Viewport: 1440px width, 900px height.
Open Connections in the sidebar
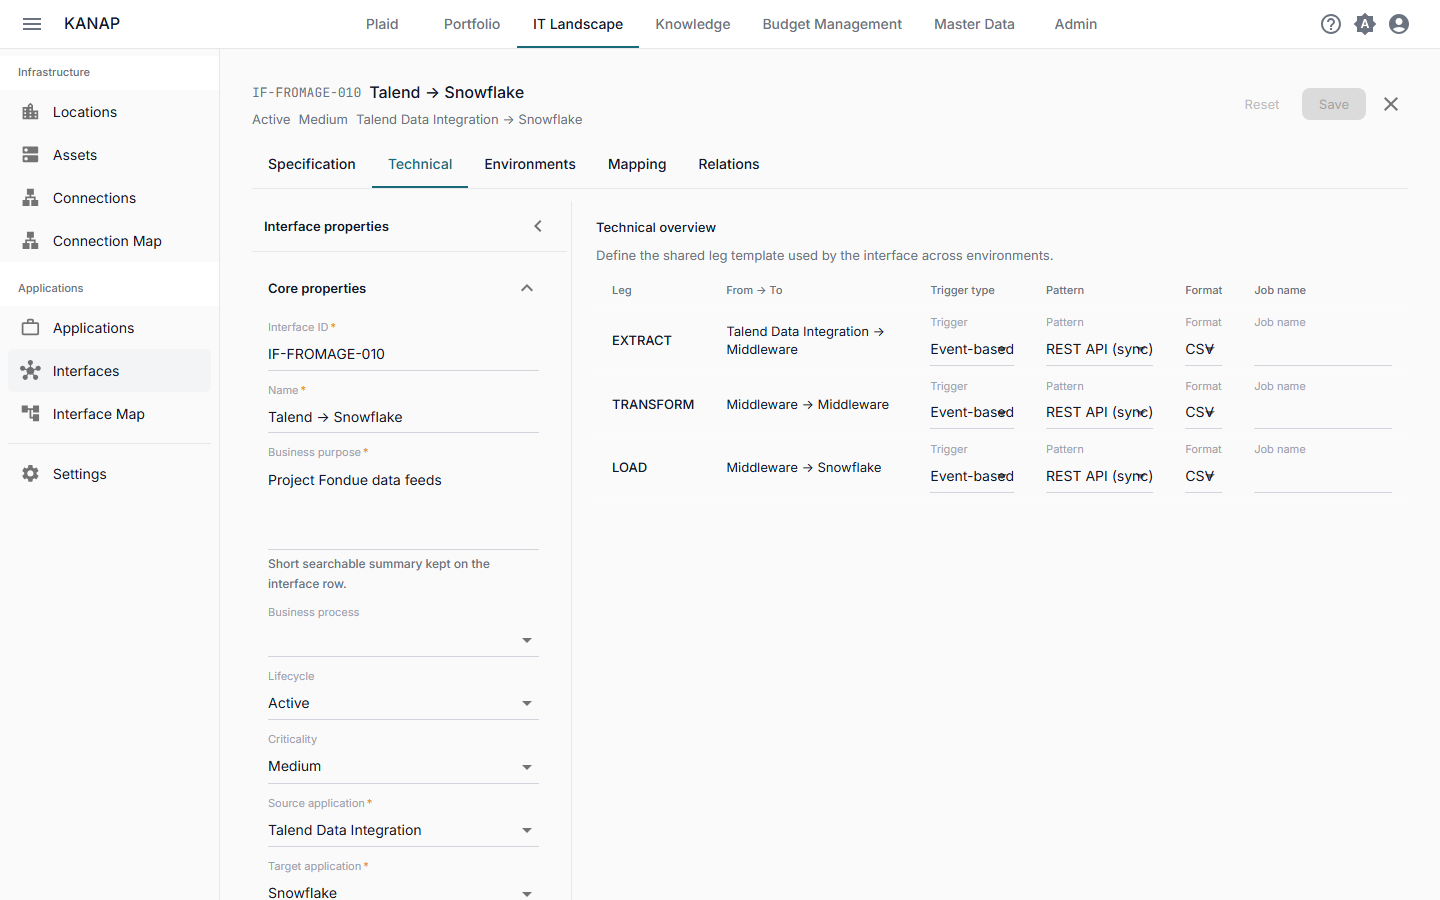point(110,198)
